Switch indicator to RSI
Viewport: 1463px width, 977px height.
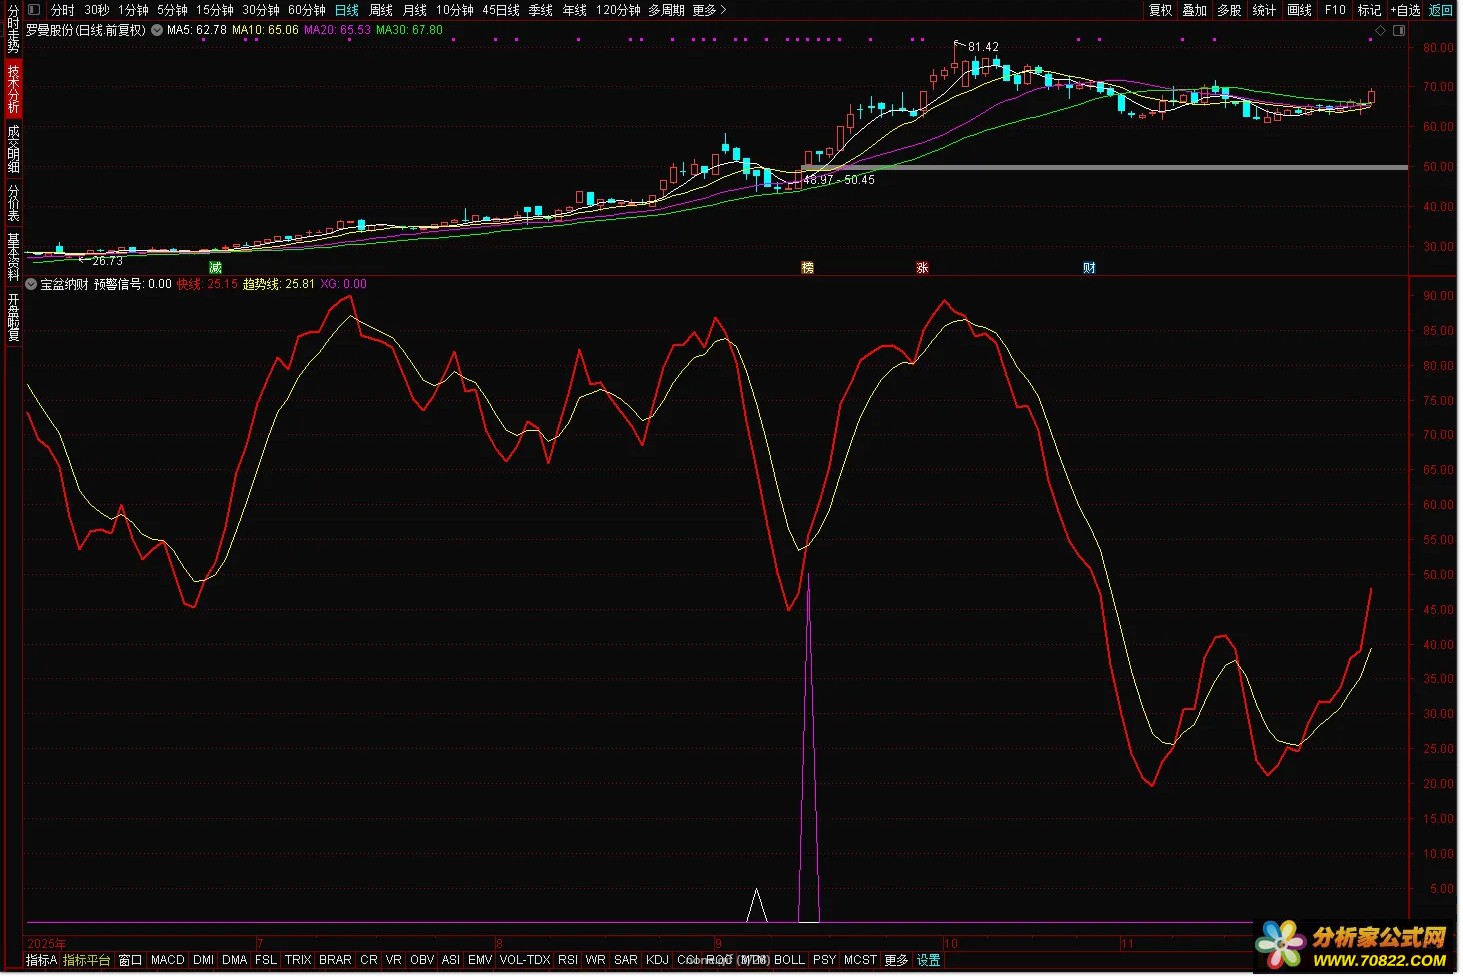pos(568,960)
